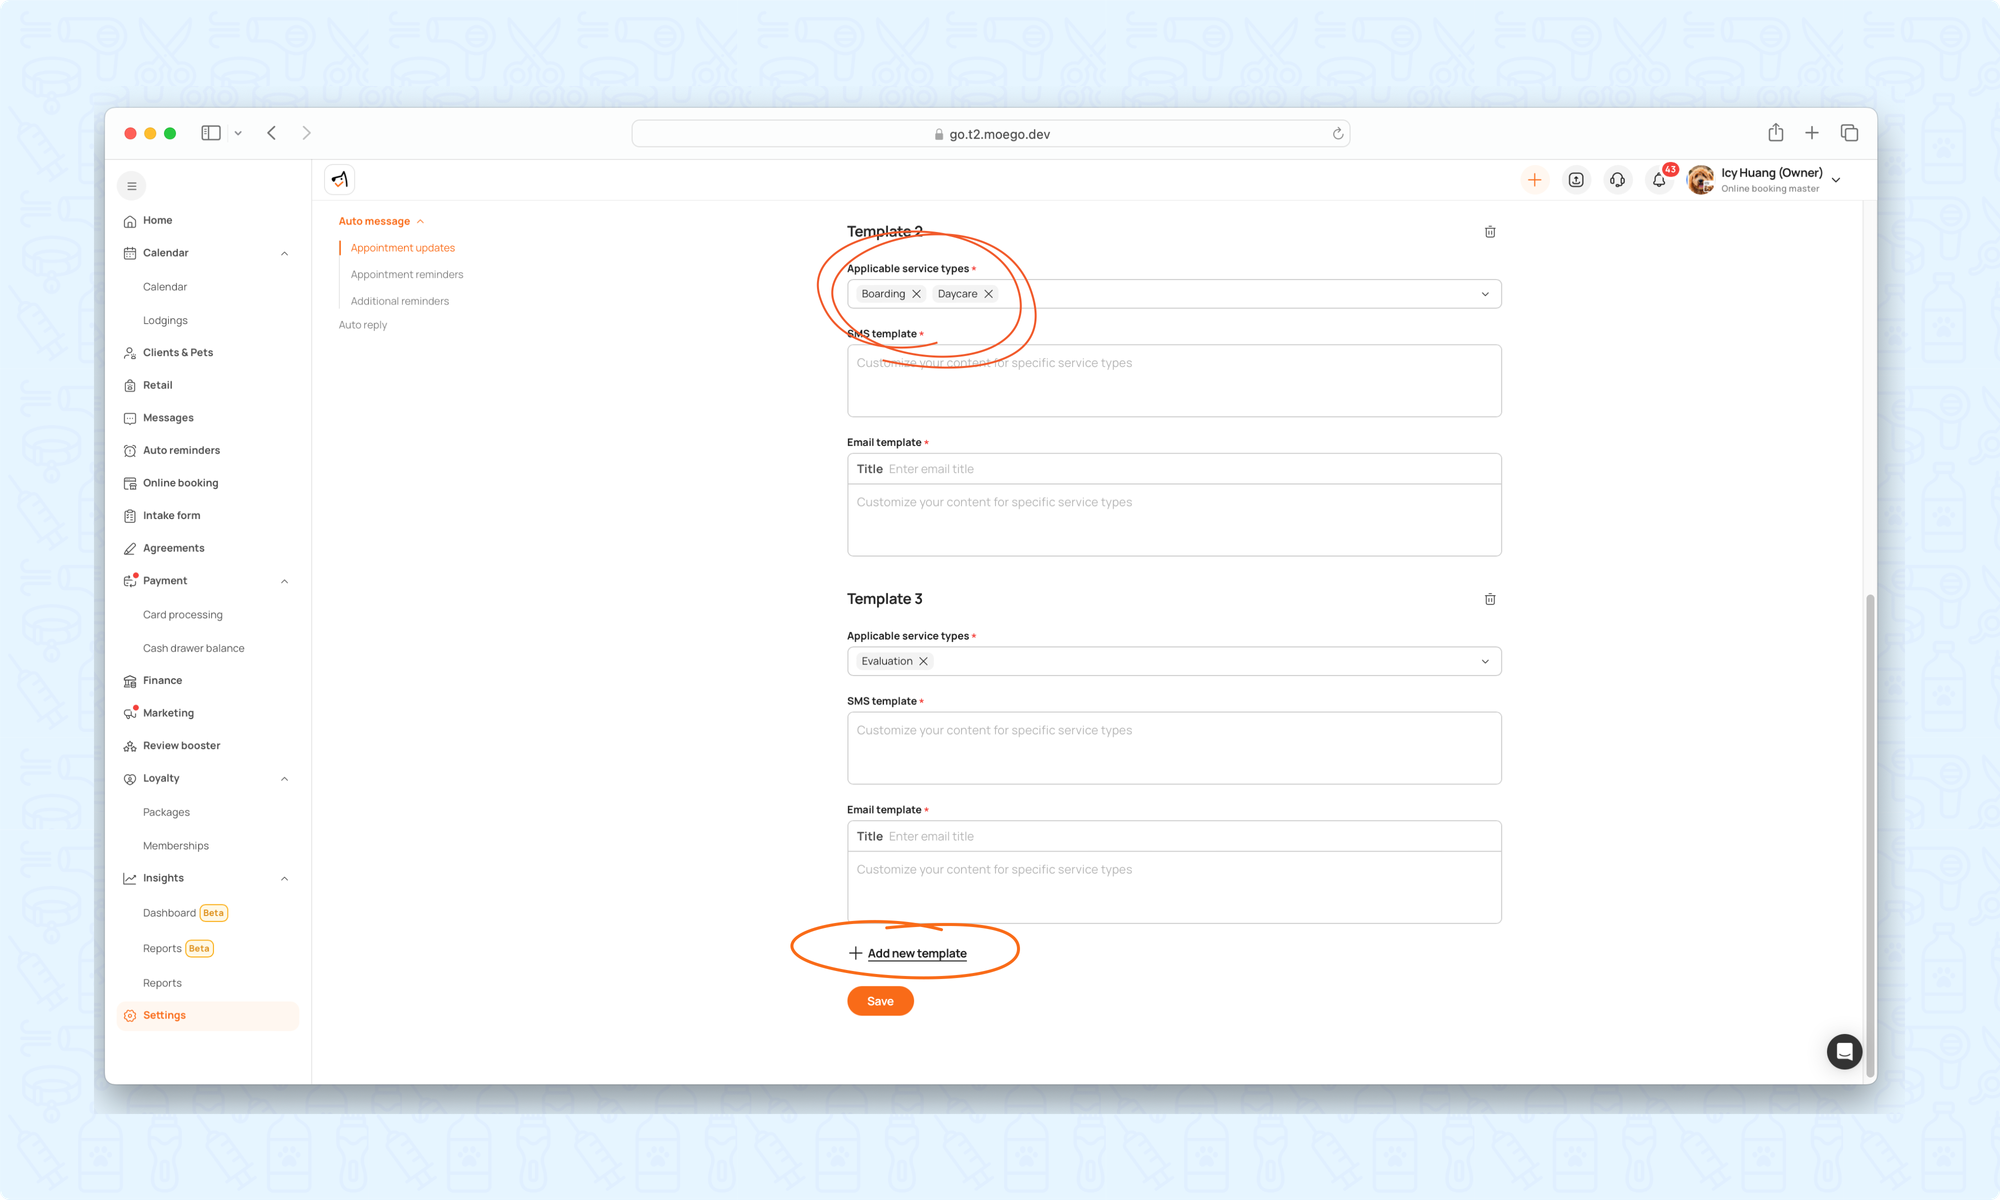This screenshot has height=1200, width=2000.
Task: Go to Online booking menu
Action: (180, 483)
